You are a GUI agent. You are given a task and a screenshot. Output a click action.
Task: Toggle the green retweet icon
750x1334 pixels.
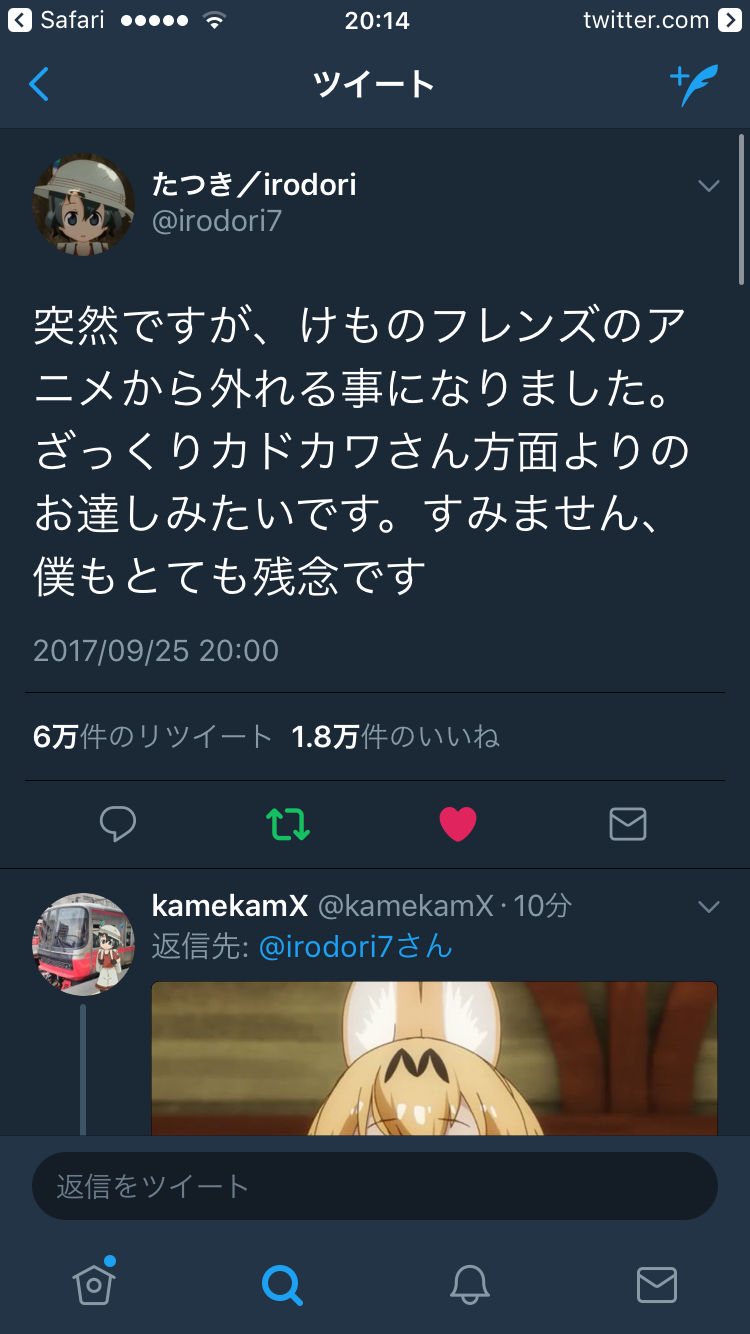(x=288, y=824)
